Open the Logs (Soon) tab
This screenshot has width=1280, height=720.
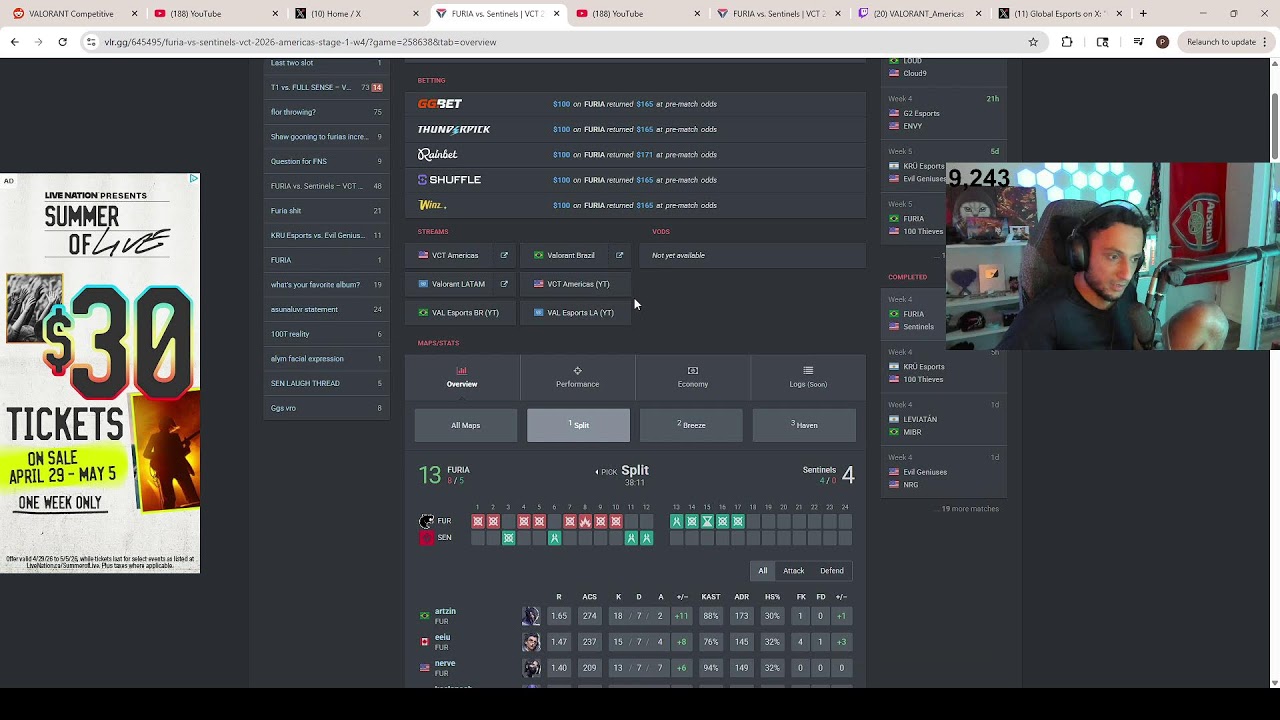808,377
